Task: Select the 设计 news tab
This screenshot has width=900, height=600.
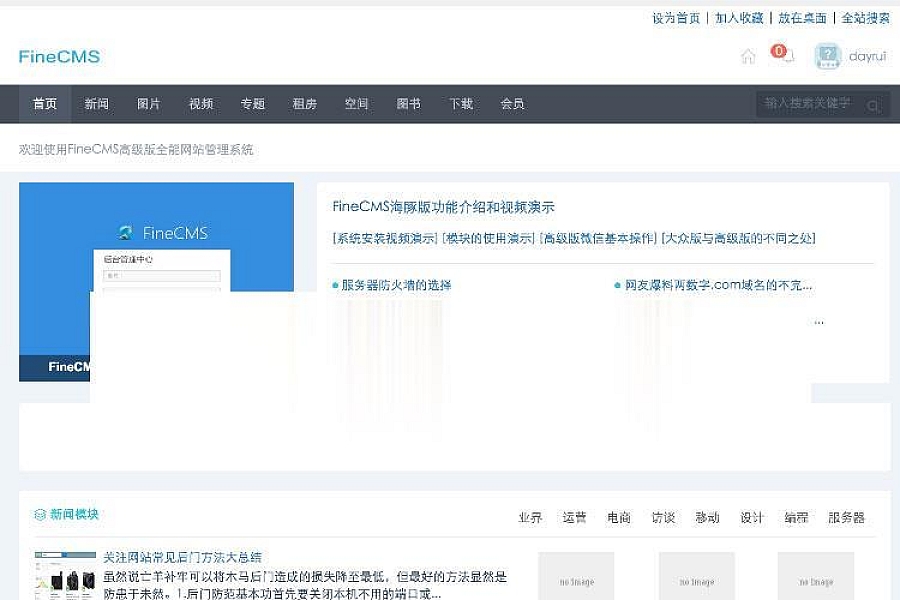Action: (751, 518)
